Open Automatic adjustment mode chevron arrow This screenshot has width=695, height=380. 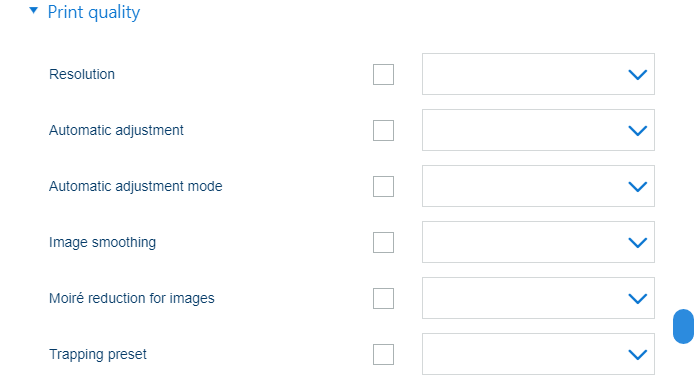[637, 187]
